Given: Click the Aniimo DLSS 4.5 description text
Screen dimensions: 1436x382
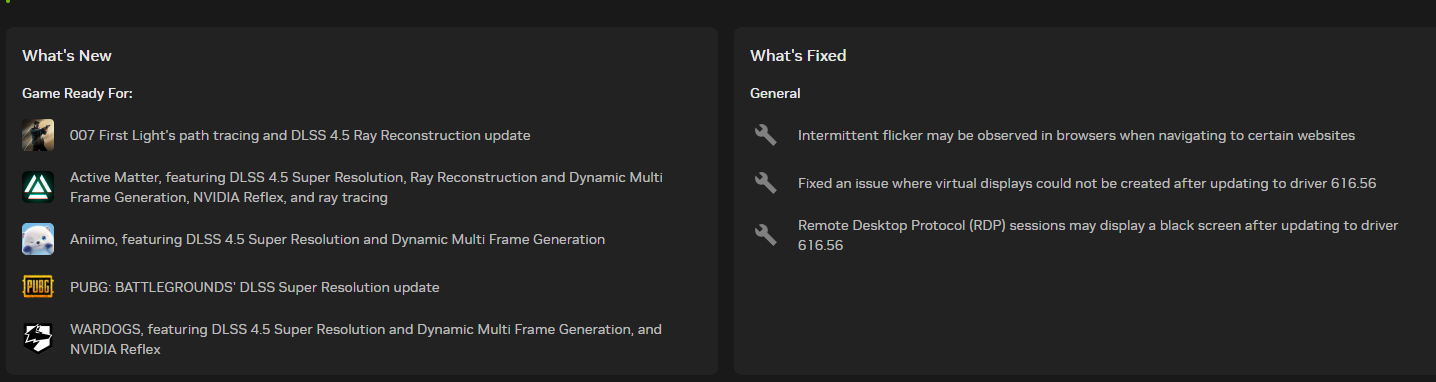Looking at the screenshot, I should (x=337, y=239).
